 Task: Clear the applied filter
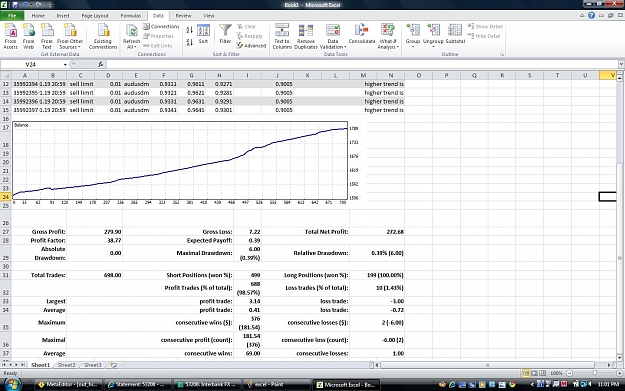click(x=246, y=26)
